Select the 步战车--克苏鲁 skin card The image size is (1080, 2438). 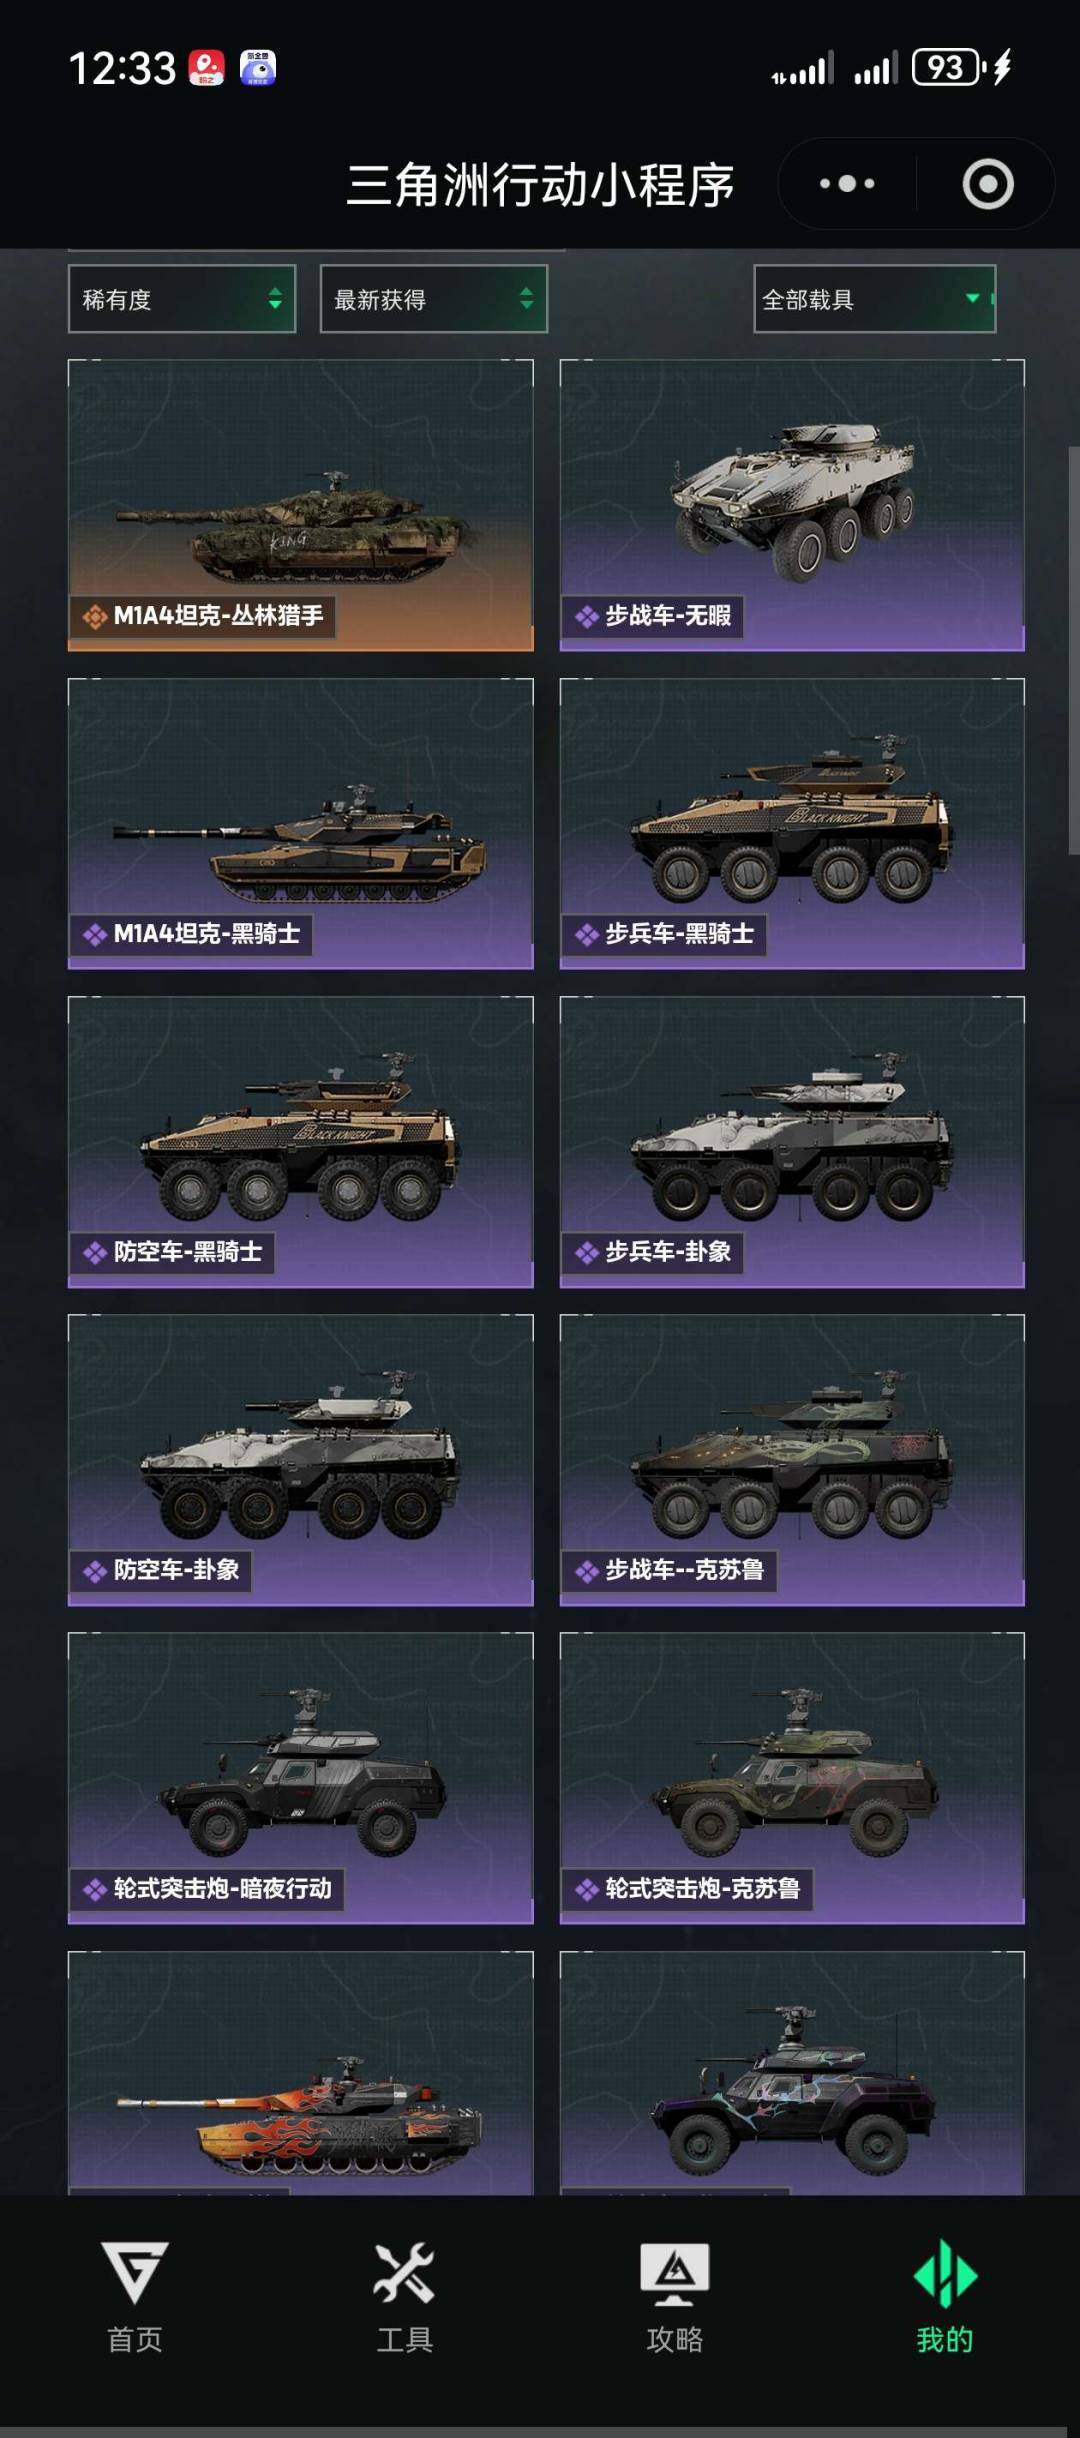792,1460
